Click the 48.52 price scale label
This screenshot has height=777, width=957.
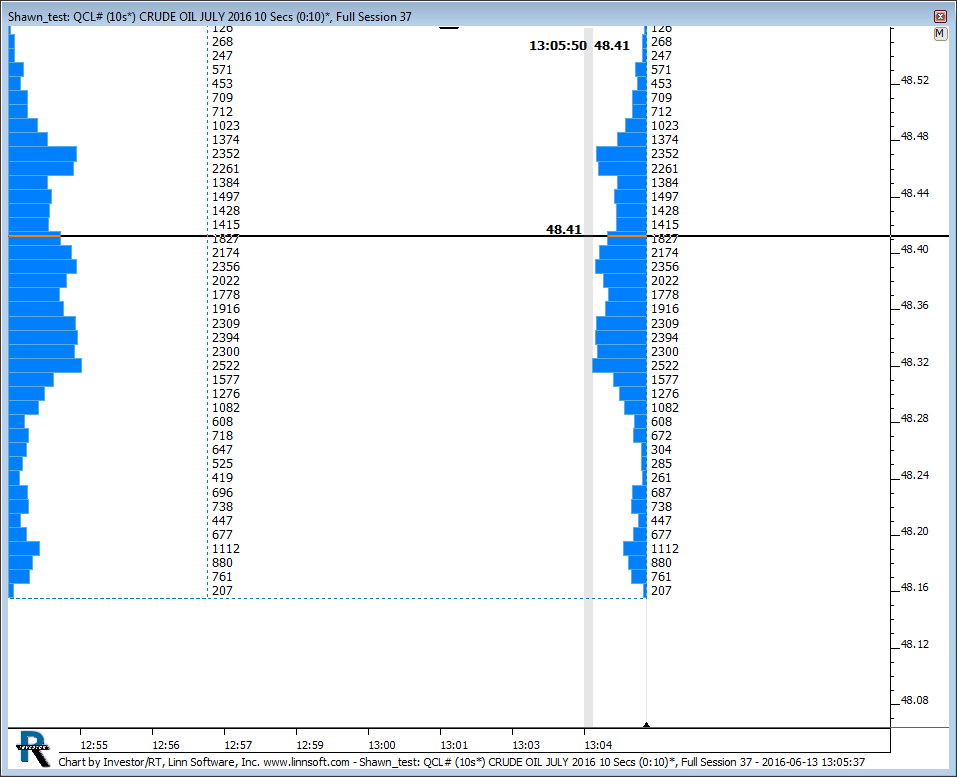pyautogui.click(x=915, y=81)
